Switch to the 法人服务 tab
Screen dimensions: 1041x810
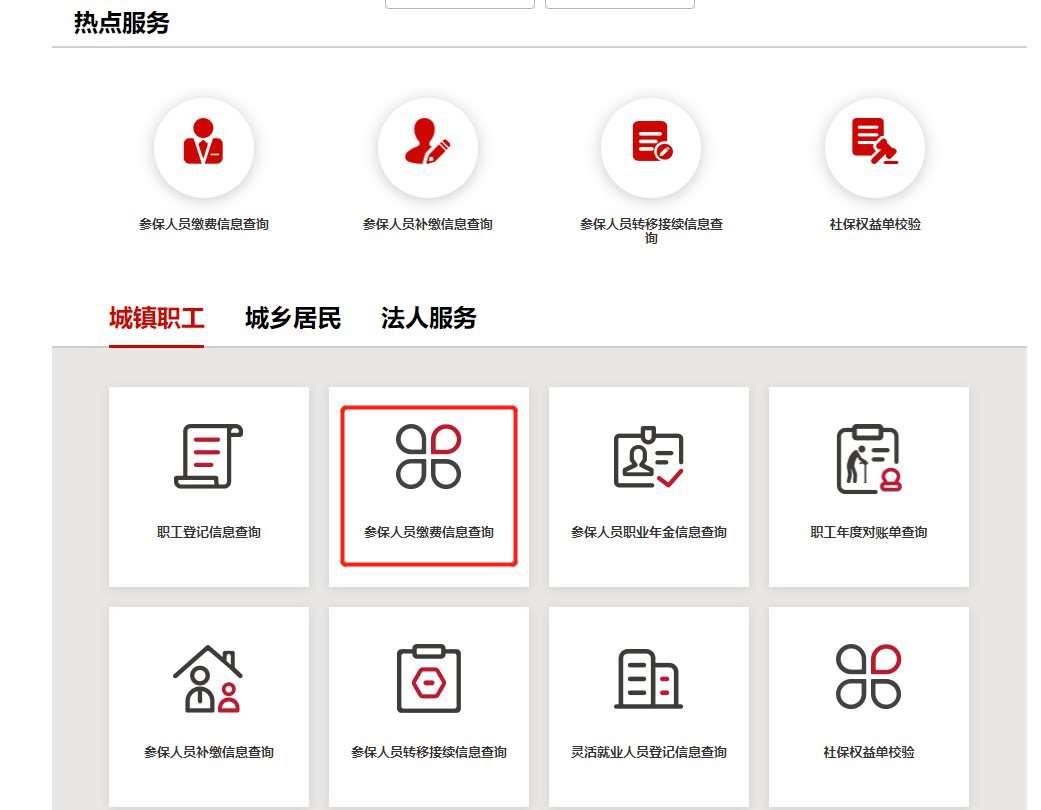point(429,319)
